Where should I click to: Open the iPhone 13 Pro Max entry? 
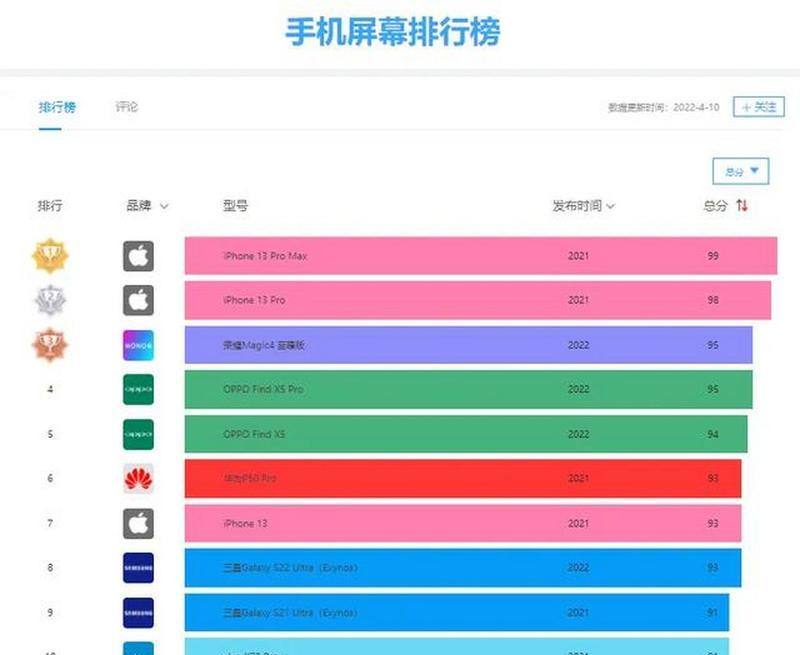(x=481, y=256)
